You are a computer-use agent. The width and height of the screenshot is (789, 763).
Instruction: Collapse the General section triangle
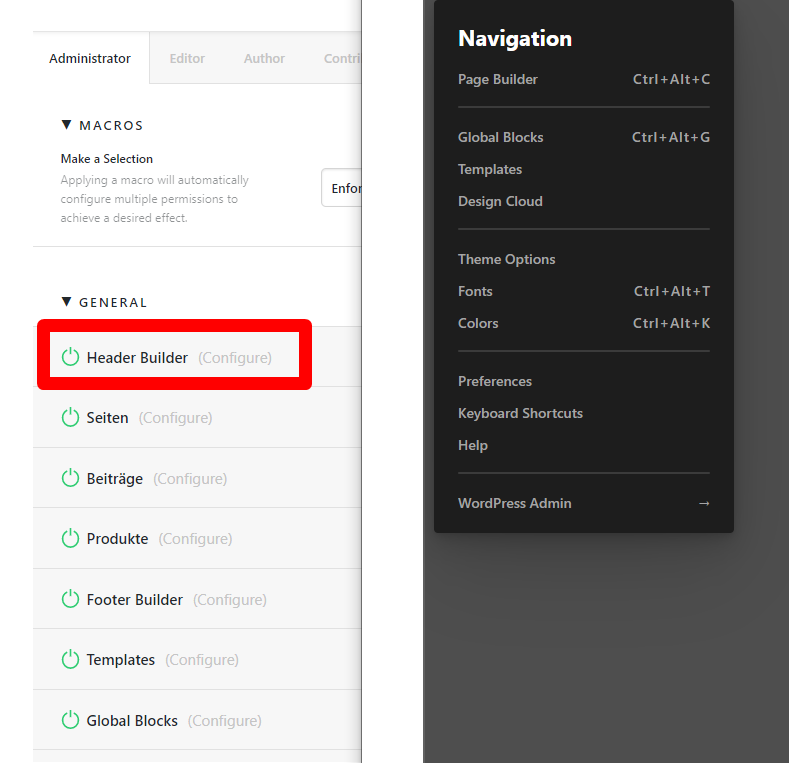coord(67,302)
